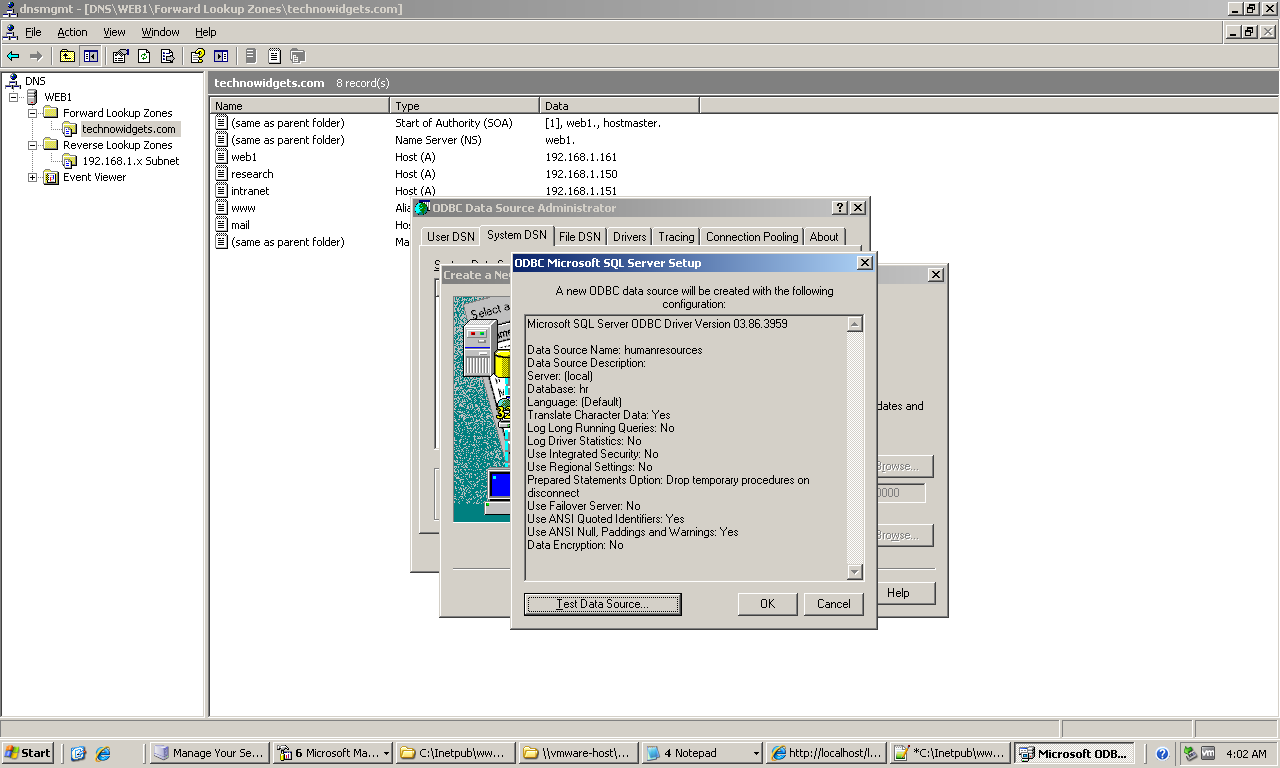Click the Back arrow in the toolbar
The width and height of the screenshot is (1280, 768).
(x=13, y=56)
